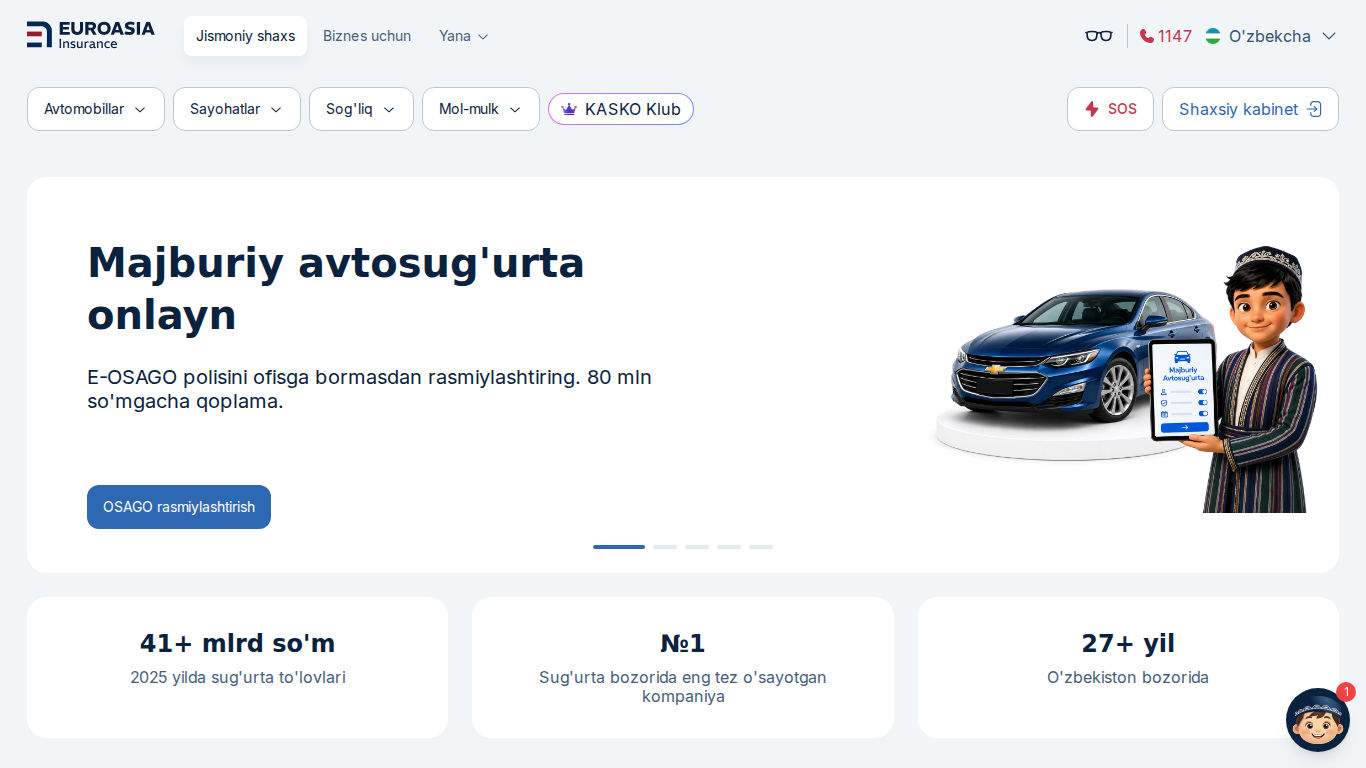
Task: Select the first carousel slide indicator
Action: (619, 547)
